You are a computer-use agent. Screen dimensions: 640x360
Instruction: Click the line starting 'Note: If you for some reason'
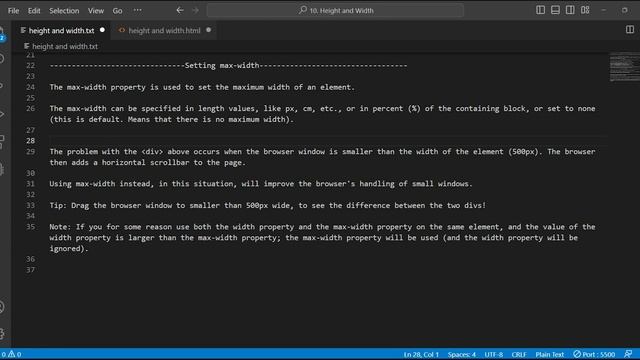tap(322, 227)
